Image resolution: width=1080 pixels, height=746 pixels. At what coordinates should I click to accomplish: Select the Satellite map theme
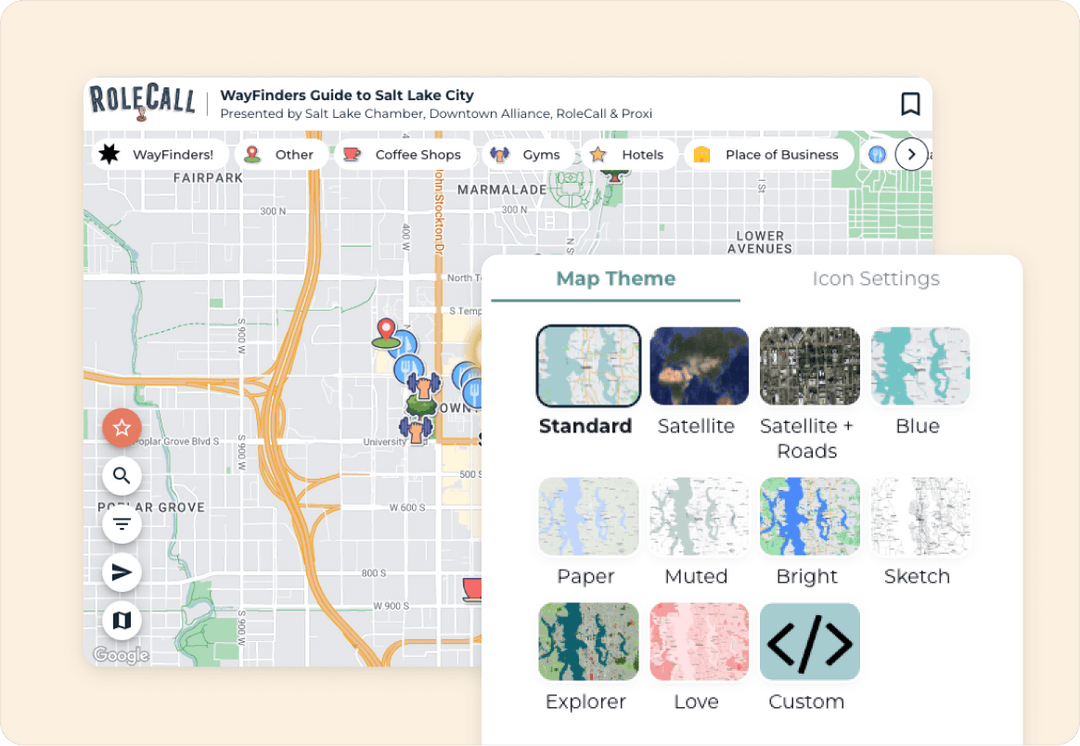(x=698, y=366)
